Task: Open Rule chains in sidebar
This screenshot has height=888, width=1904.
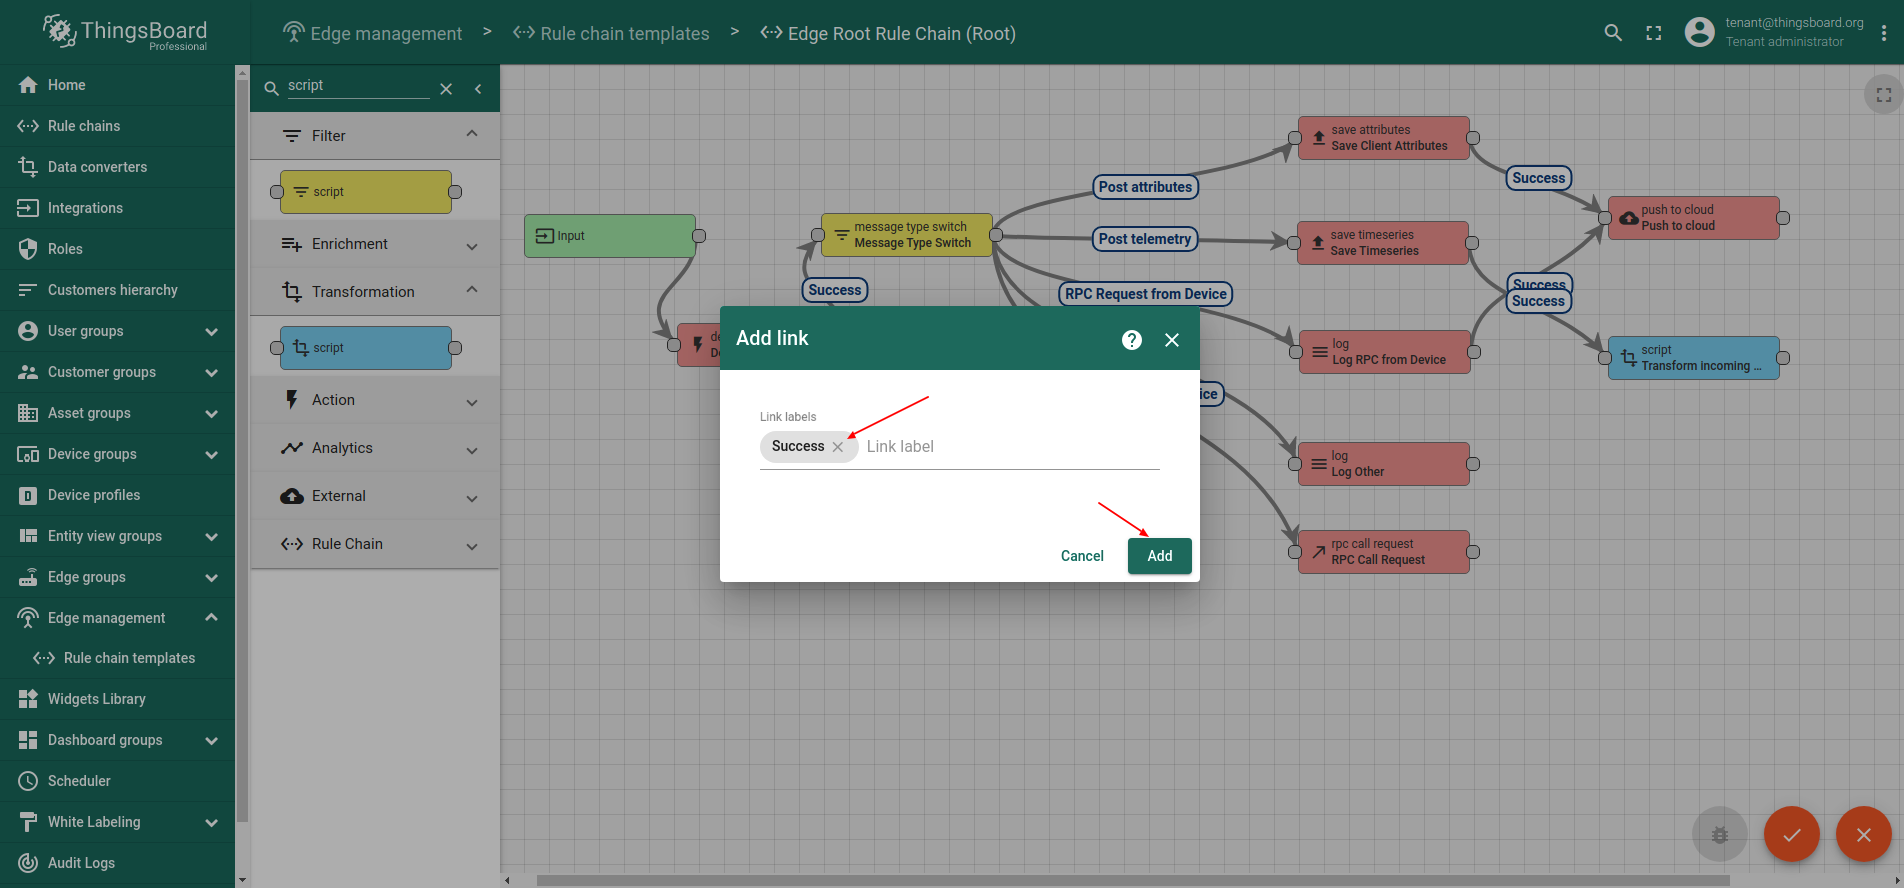Action: (84, 126)
